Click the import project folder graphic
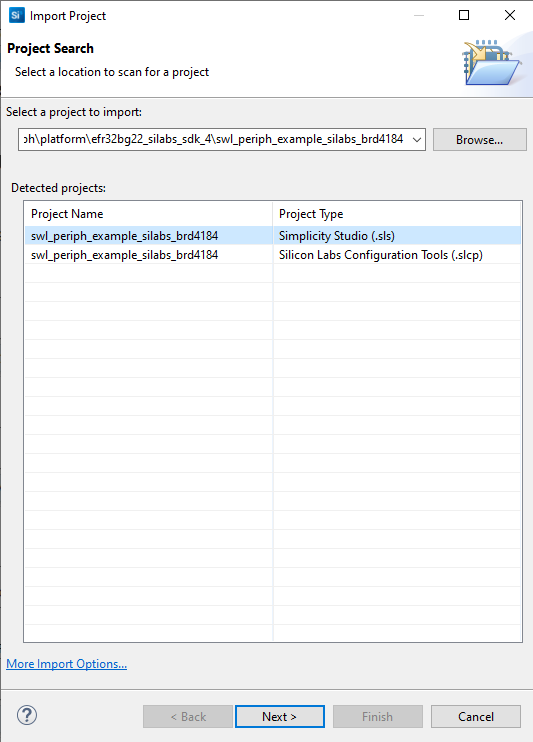Screen dimensions: 533x742 point(492,63)
